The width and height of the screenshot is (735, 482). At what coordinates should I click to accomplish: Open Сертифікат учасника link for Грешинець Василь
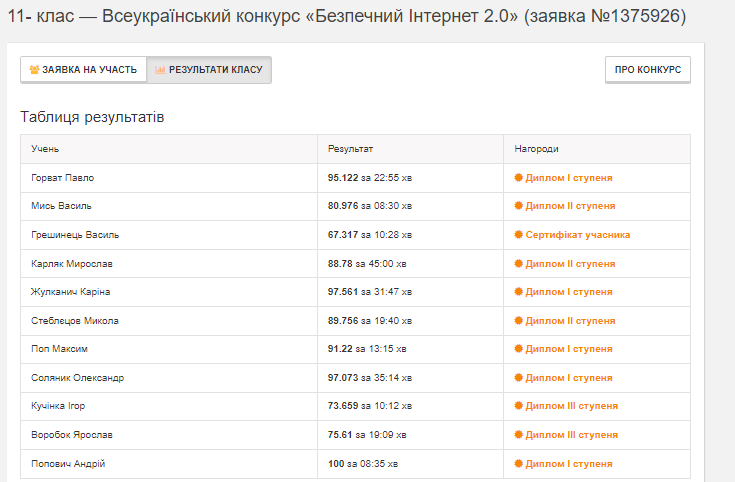pos(578,235)
